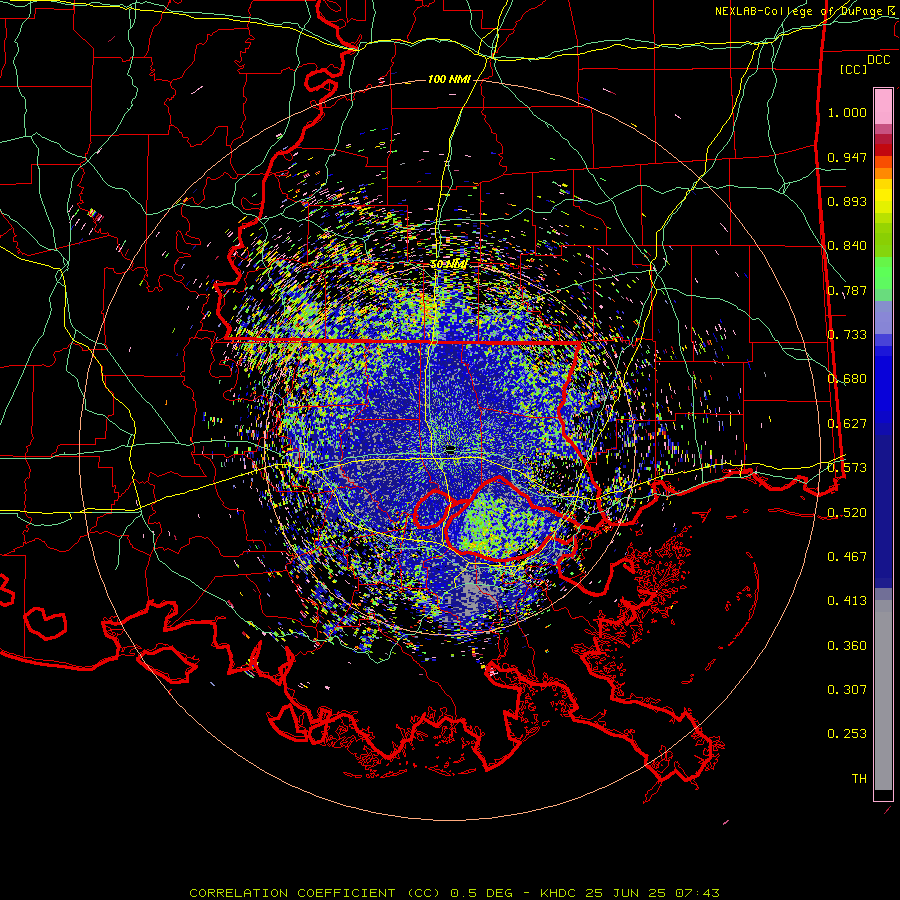Pick the gray segment of color scale
Image resolution: width=900 pixels, height=900 pixels.
[883, 695]
